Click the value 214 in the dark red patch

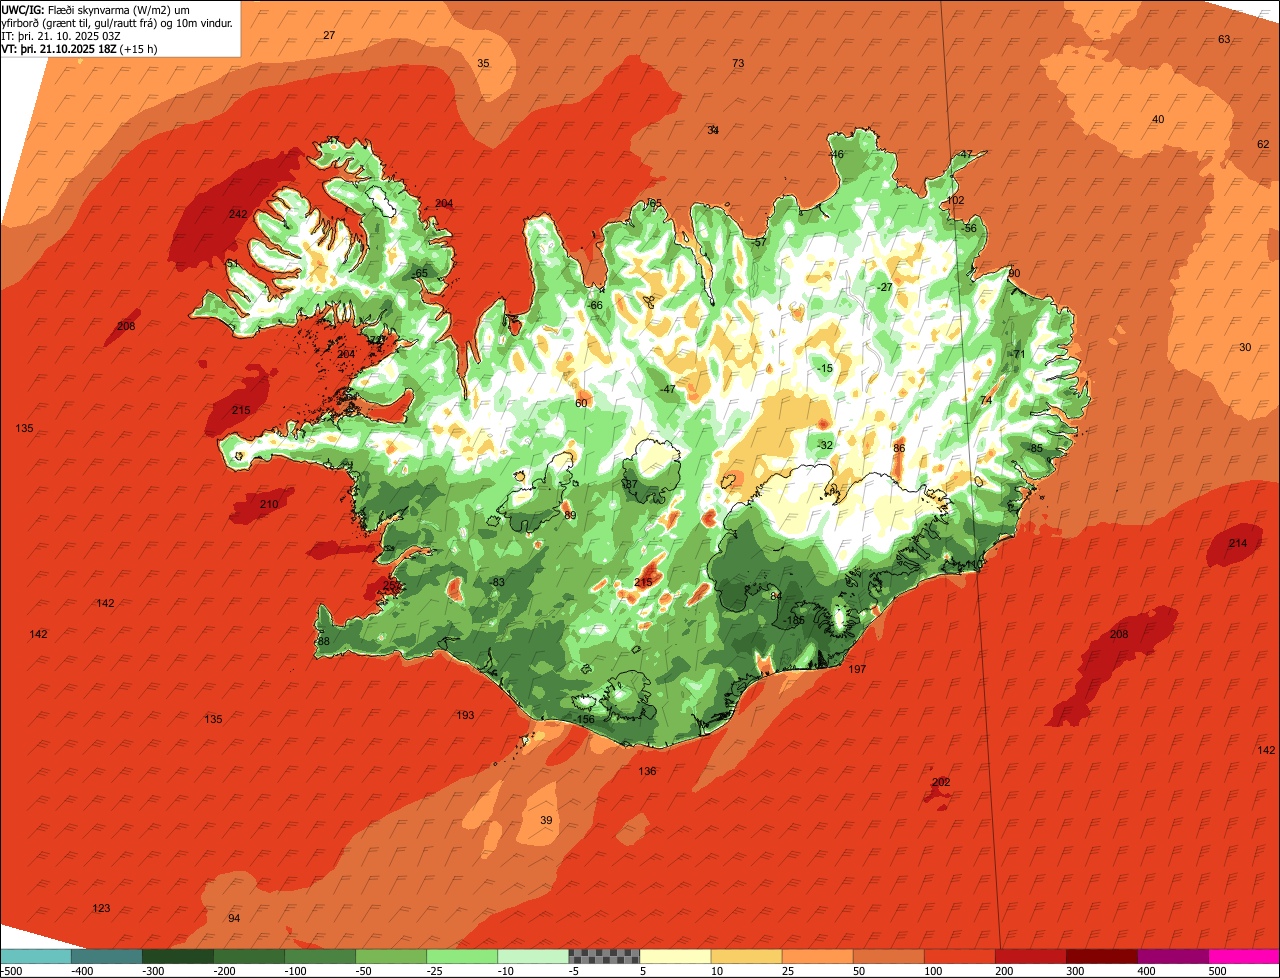pyautogui.click(x=1238, y=543)
